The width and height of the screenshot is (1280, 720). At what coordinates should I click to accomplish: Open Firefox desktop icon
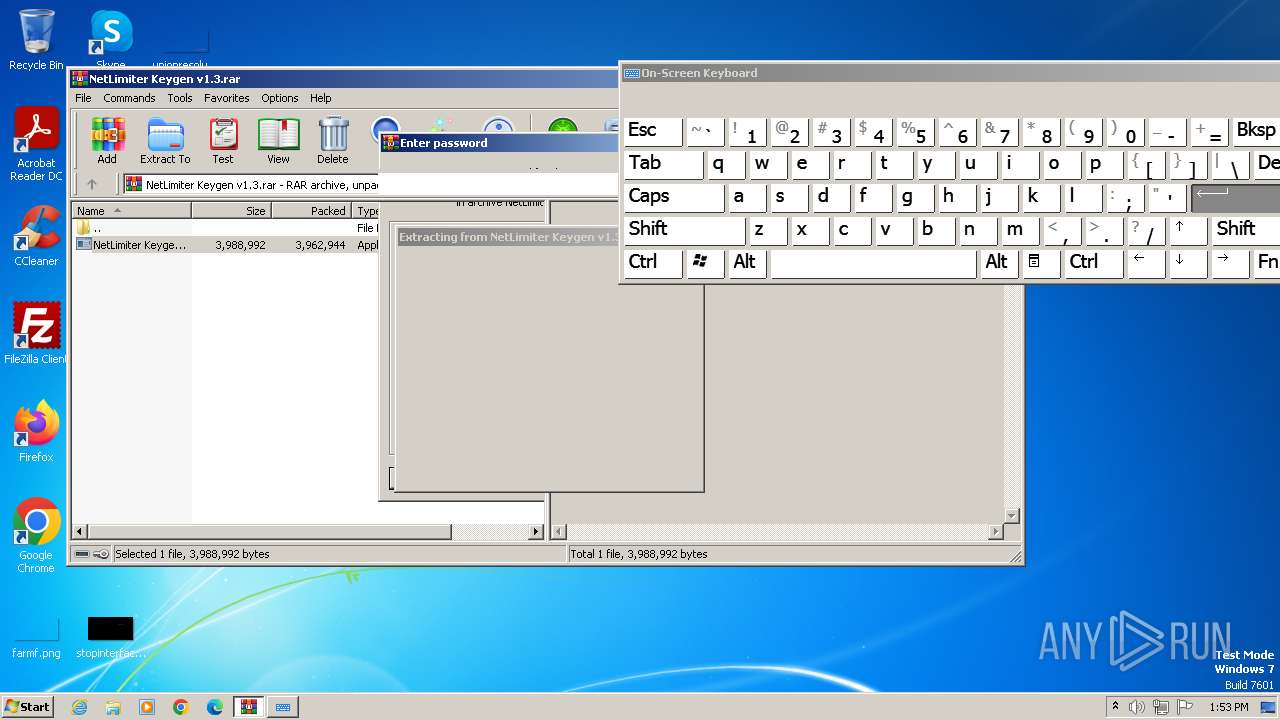(36, 432)
